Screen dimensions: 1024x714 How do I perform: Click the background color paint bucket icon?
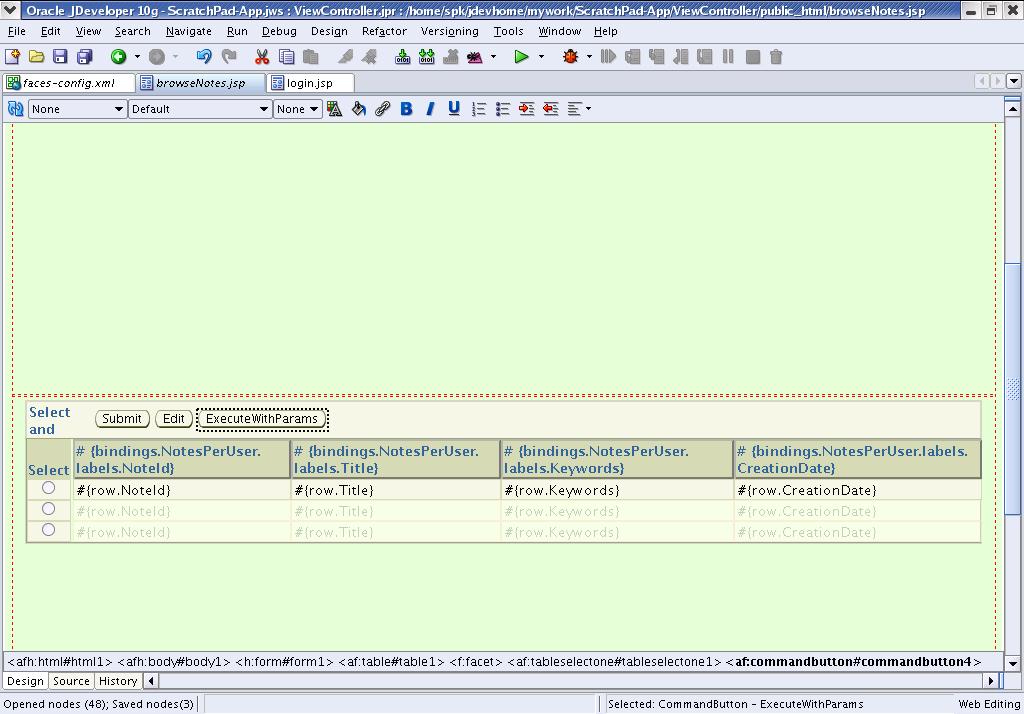pos(359,109)
